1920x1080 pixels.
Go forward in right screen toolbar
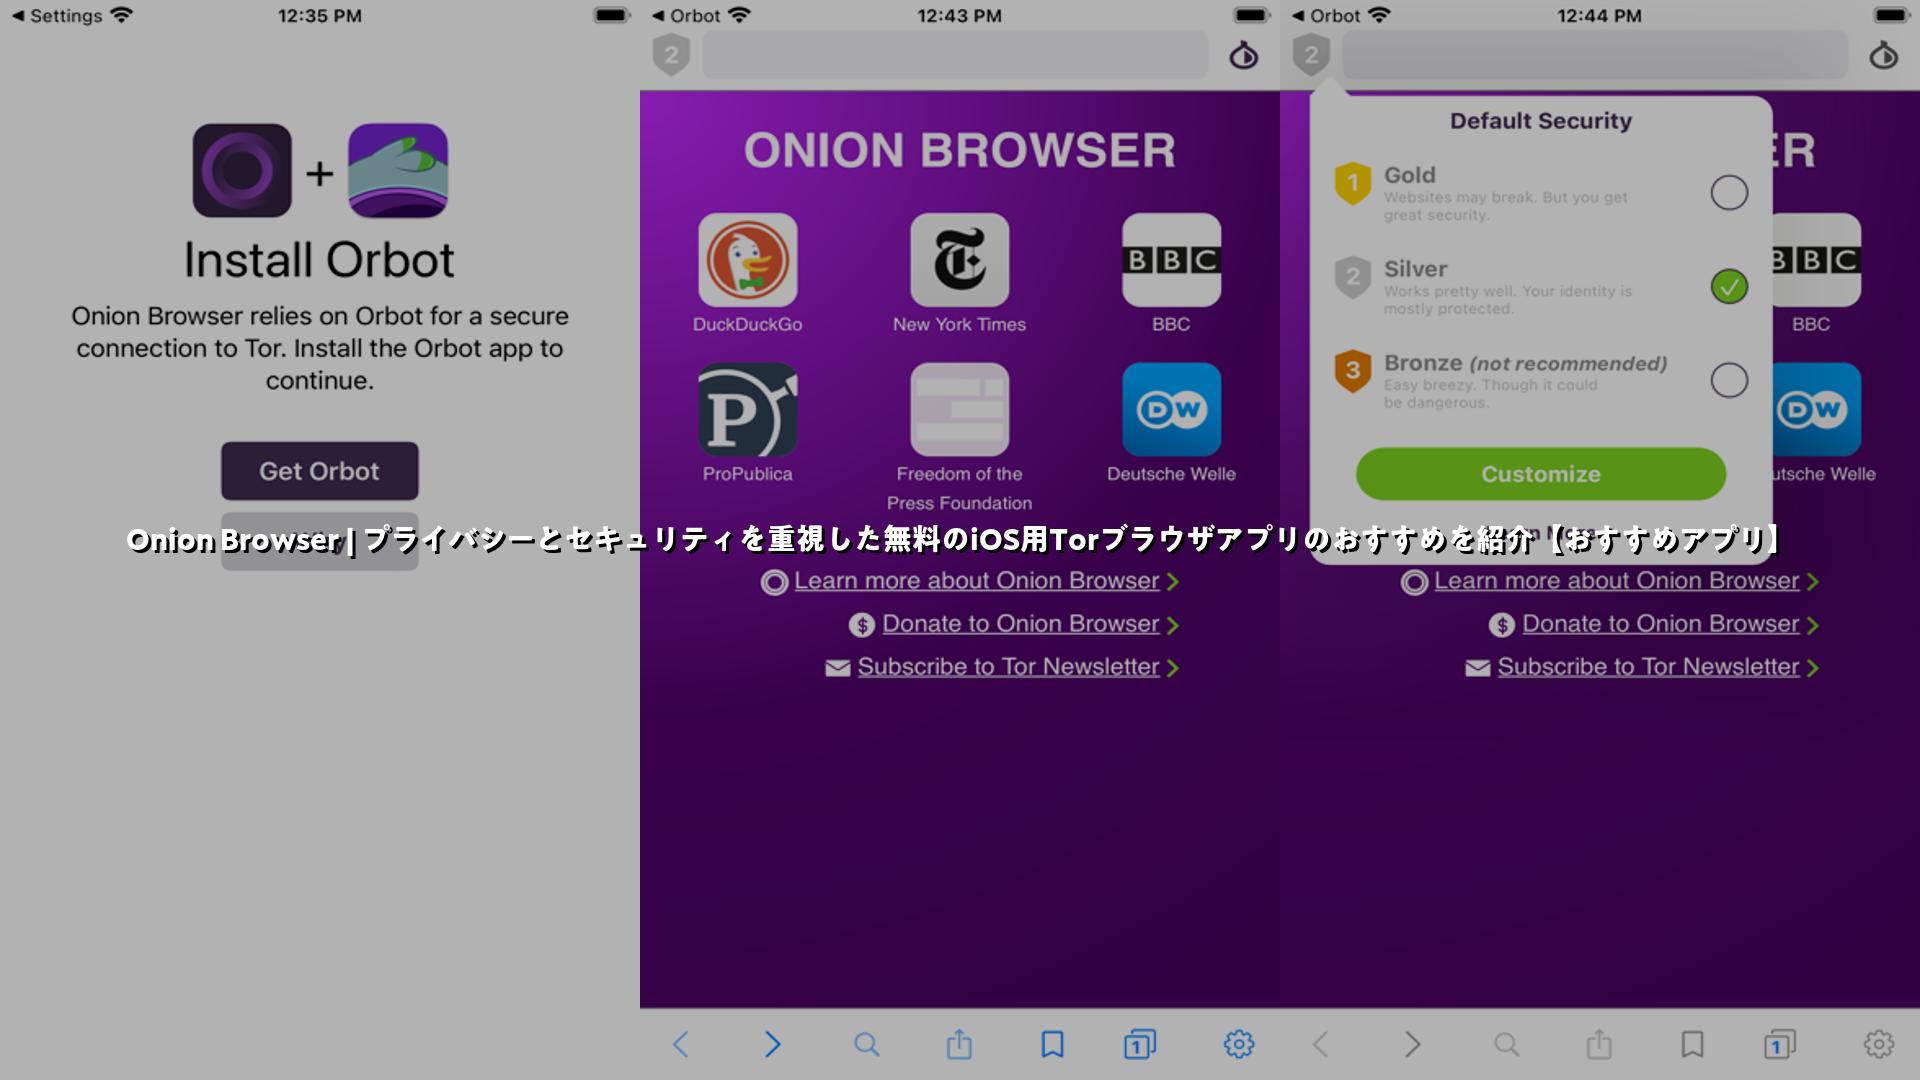point(1412,1044)
